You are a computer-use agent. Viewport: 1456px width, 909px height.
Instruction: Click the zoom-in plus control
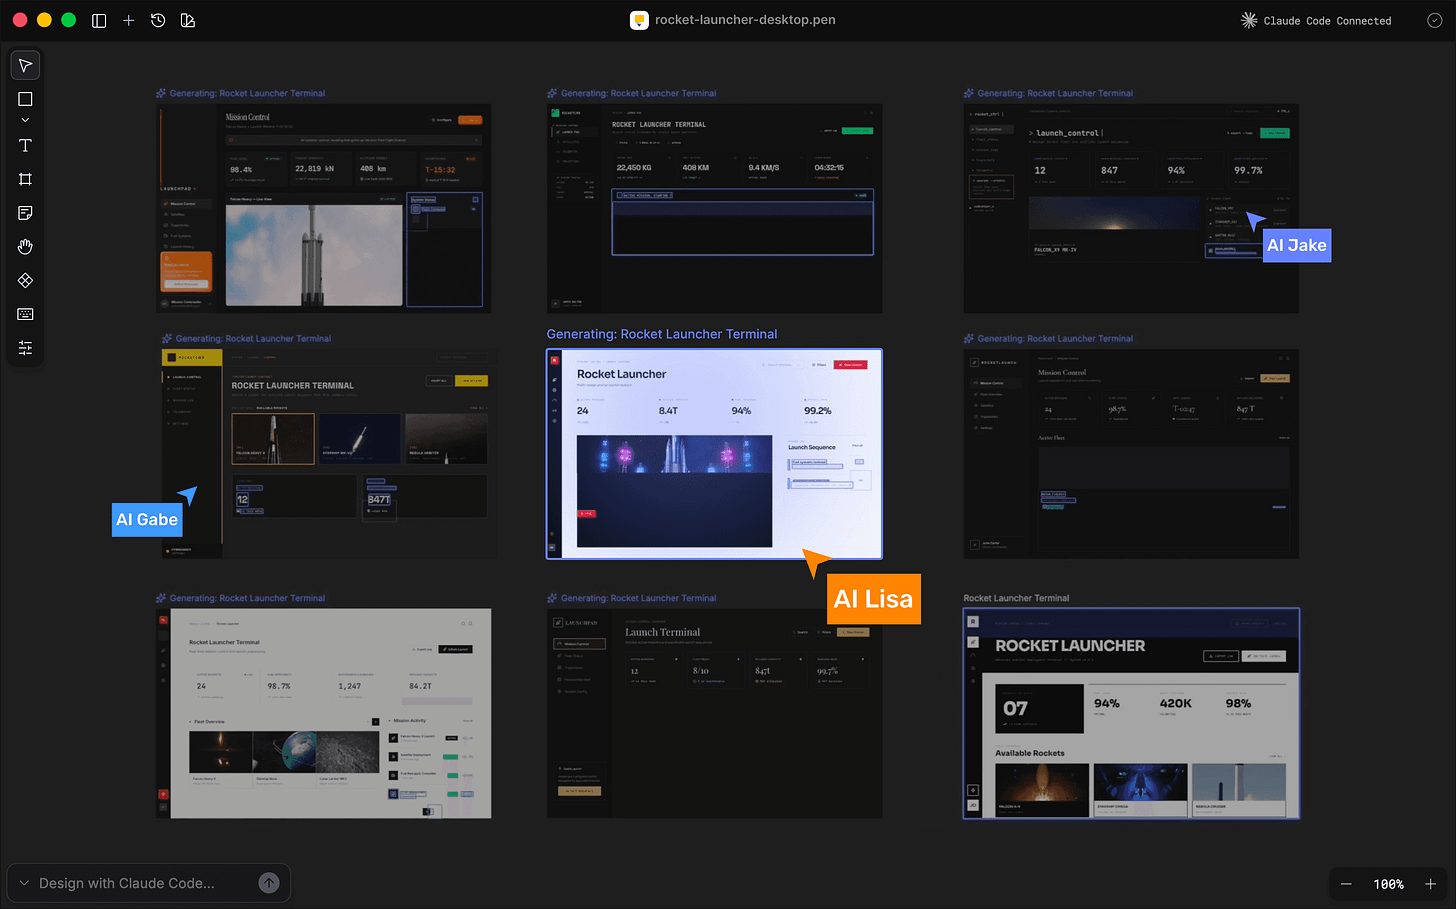[1430, 884]
